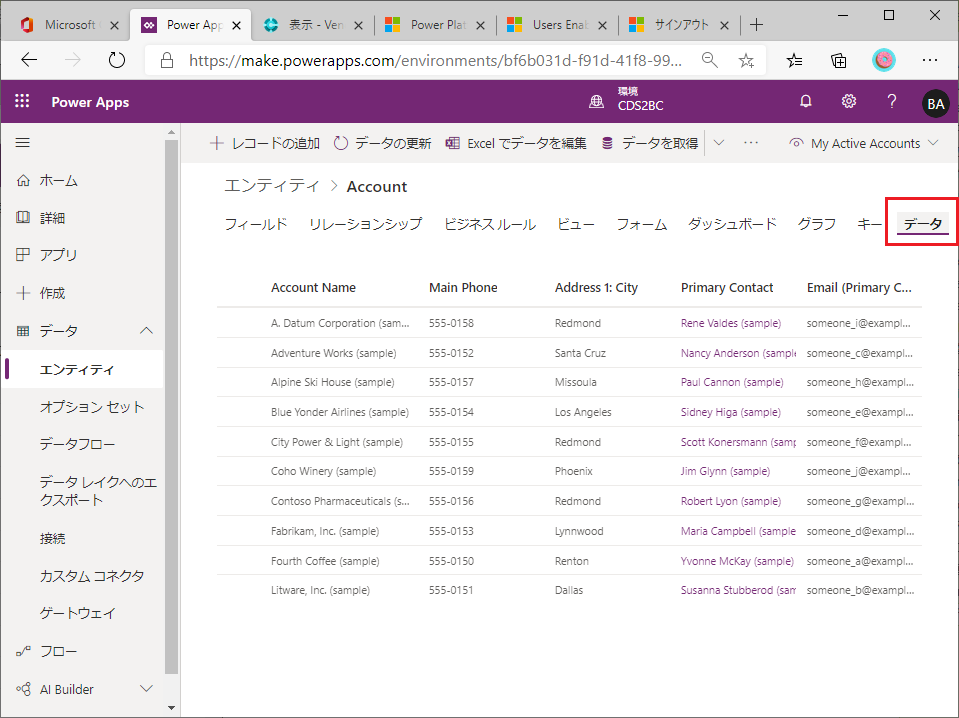Open the browser profile avatar
Screen dimensions: 959x718
coord(883,60)
